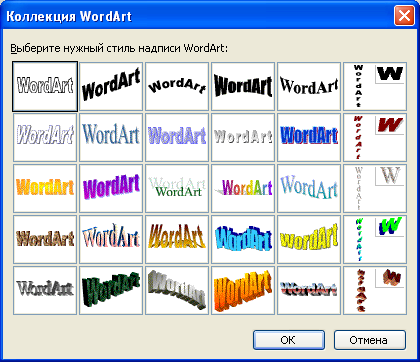This screenshot has height=362, width=420.
Task: Select the white outlined WordArt style
Action: pyautogui.click(x=45, y=86)
